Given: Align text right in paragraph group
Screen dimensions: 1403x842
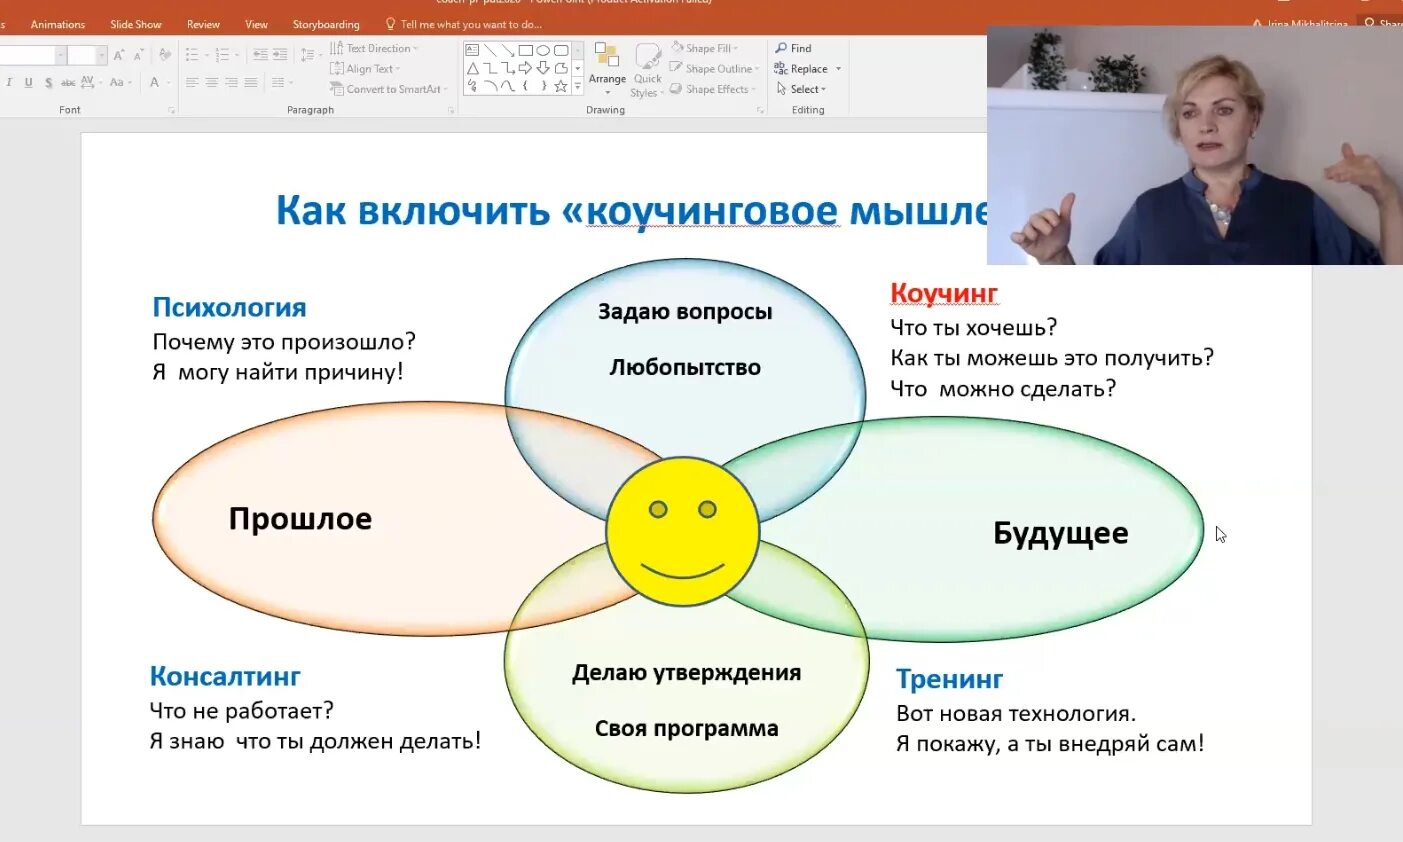Looking at the screenshot, I should [231, 82].
